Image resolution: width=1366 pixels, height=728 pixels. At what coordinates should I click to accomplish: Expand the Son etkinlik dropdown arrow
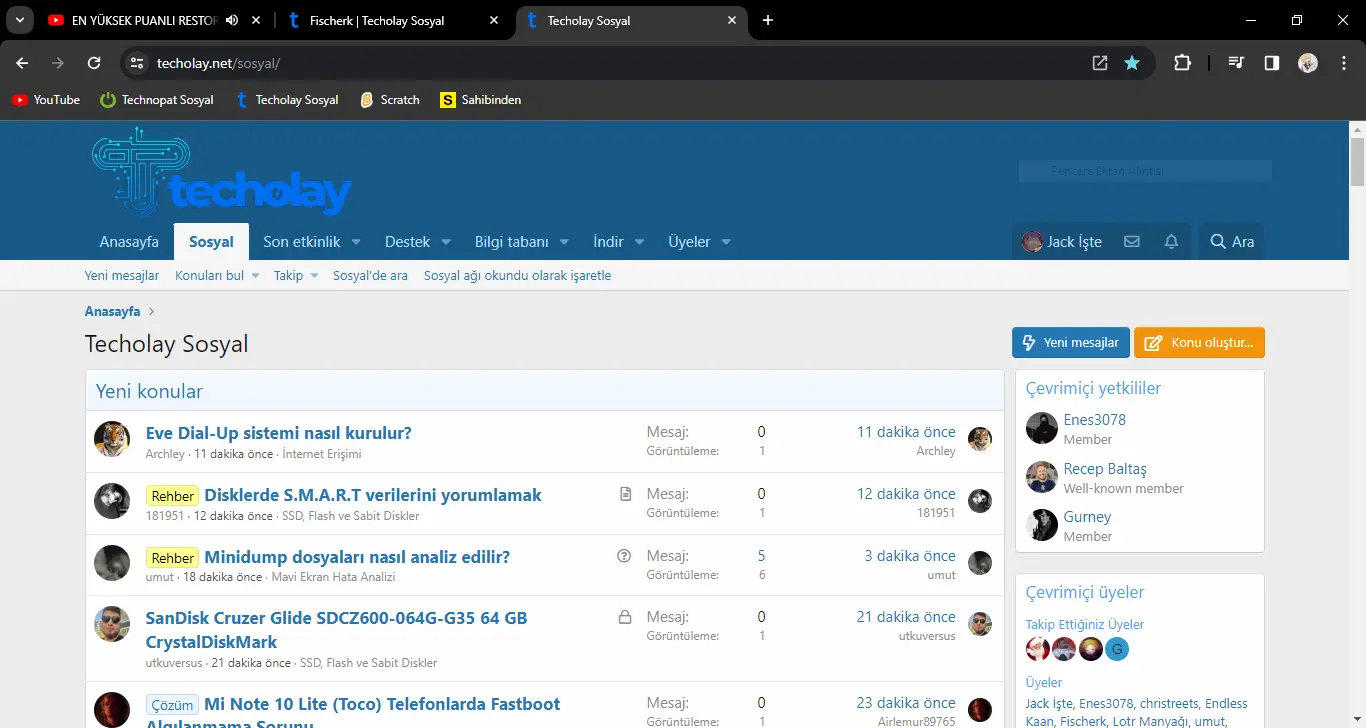click(356, 242)
